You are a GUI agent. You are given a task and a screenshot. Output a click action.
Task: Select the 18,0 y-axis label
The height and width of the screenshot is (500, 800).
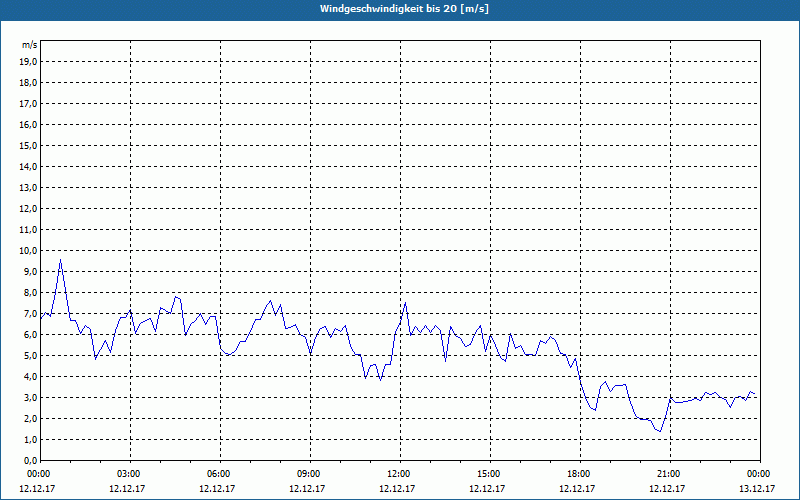coord(28,83)
